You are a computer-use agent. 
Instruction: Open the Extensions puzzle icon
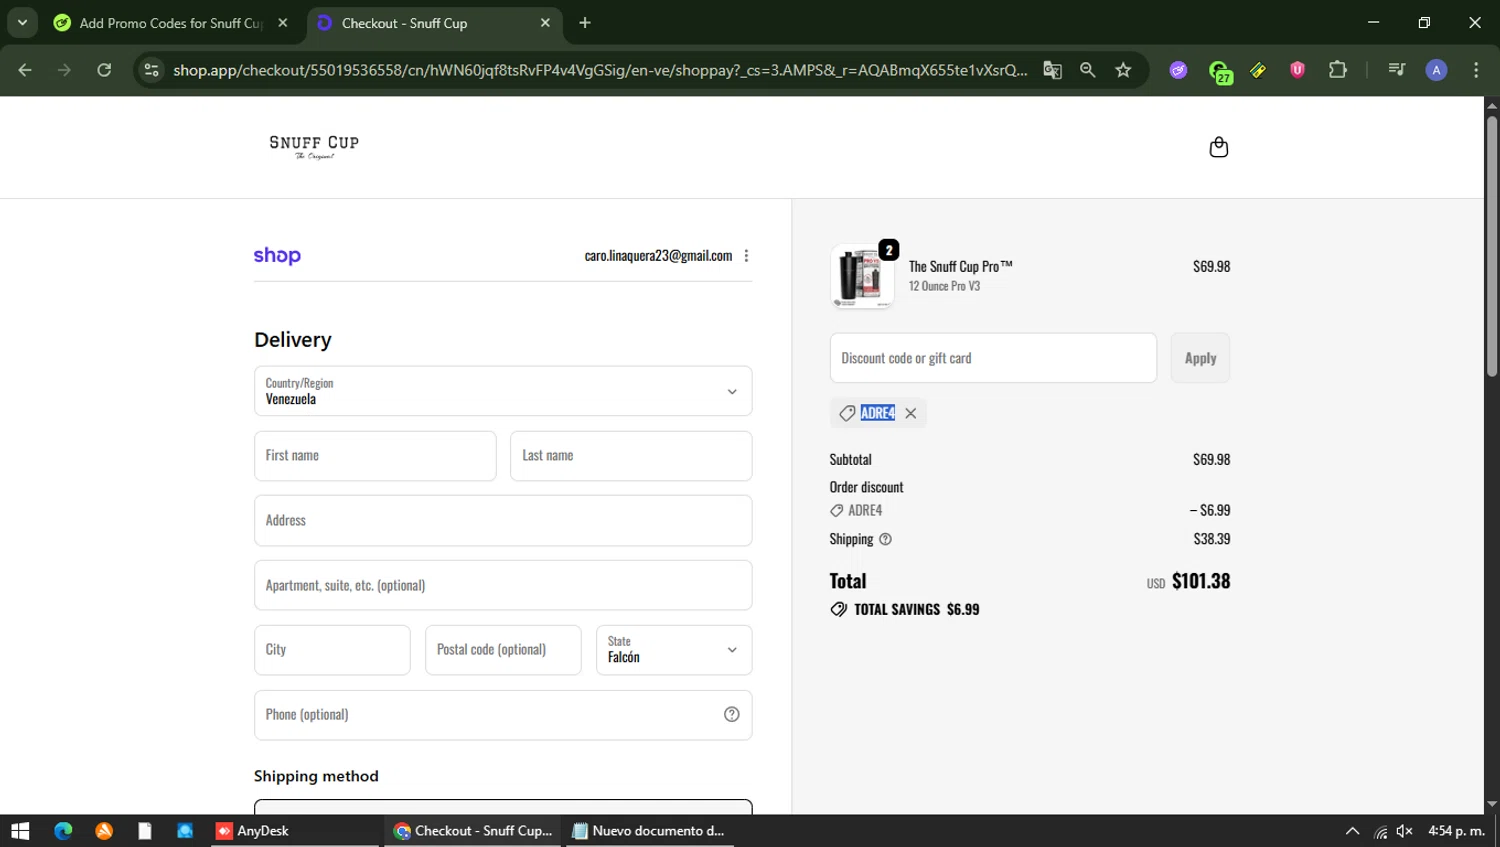[1337, 70]
